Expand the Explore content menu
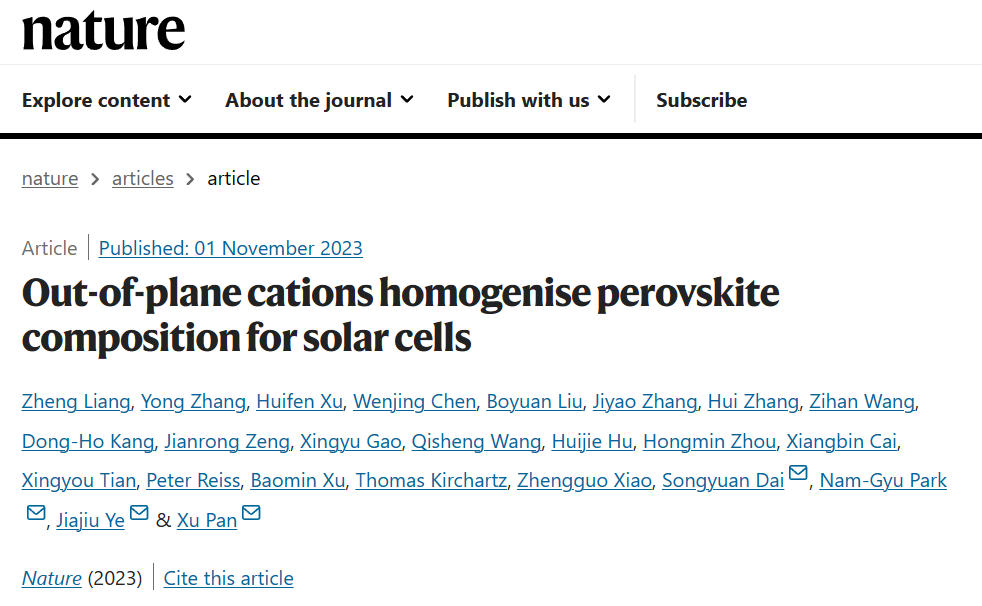The image size is (982, 606). [x=106, y=100]
